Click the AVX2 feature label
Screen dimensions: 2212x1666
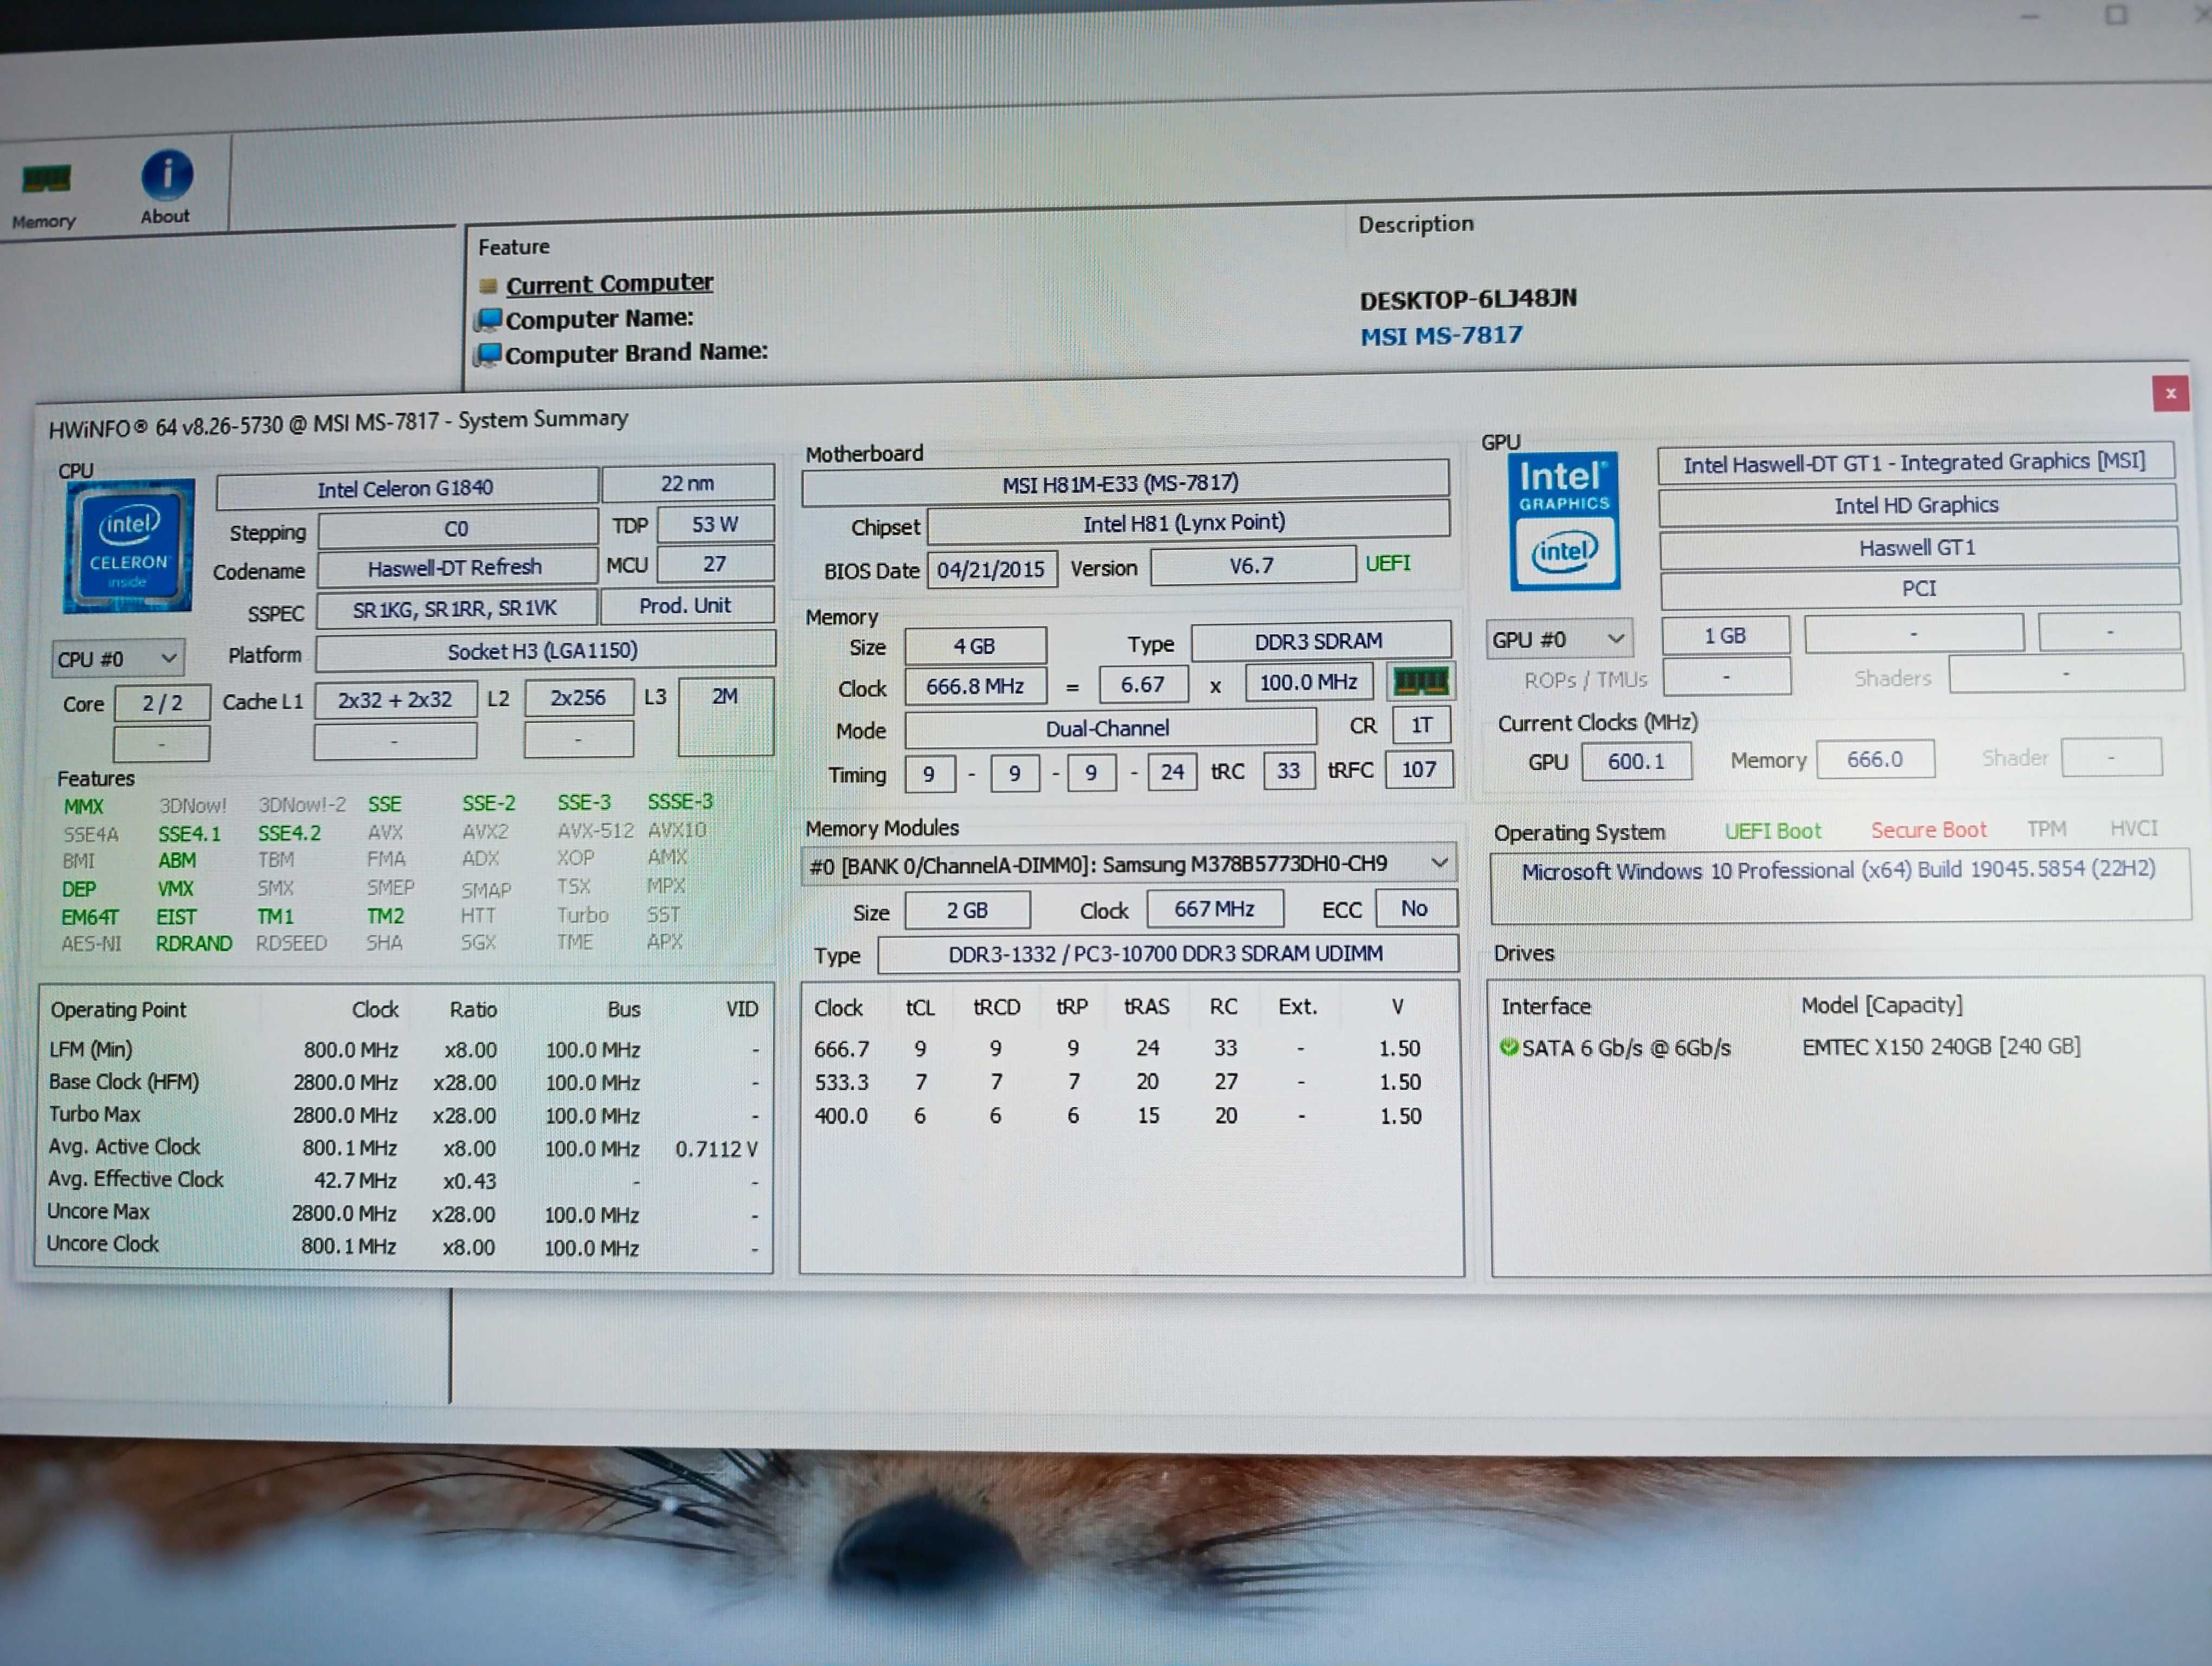485,832
